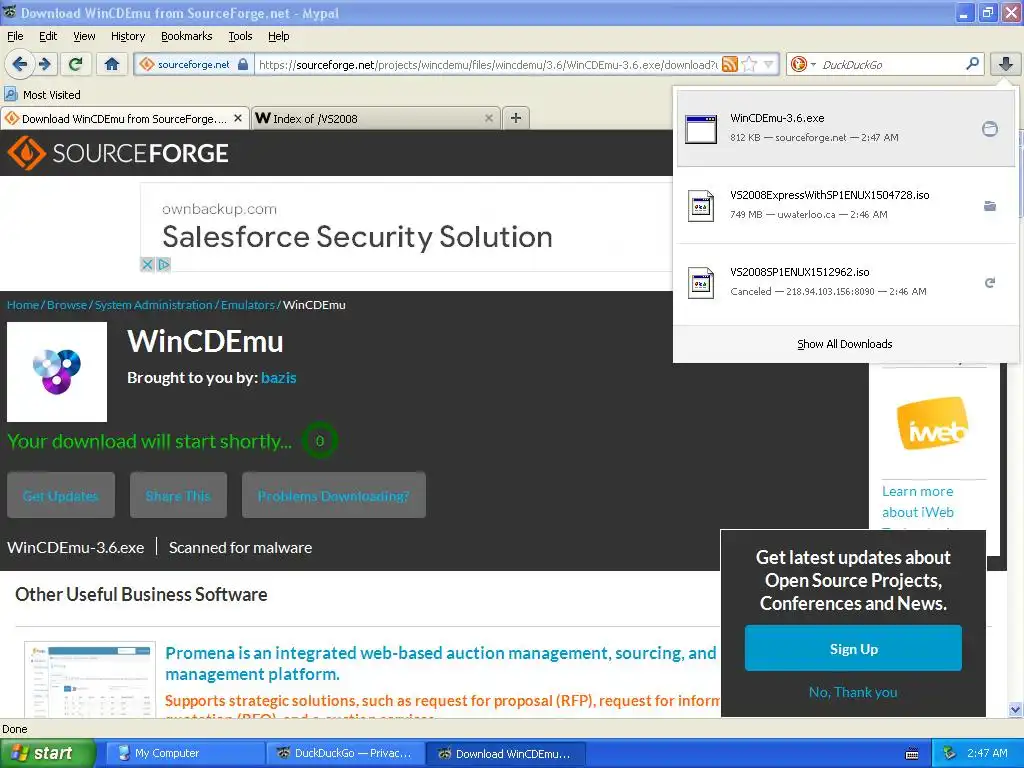This screenshot has height=768, width=1024.
Task: Switch to My Computer taskbar window
Action: pyautogui.click(x=184, y=753)
